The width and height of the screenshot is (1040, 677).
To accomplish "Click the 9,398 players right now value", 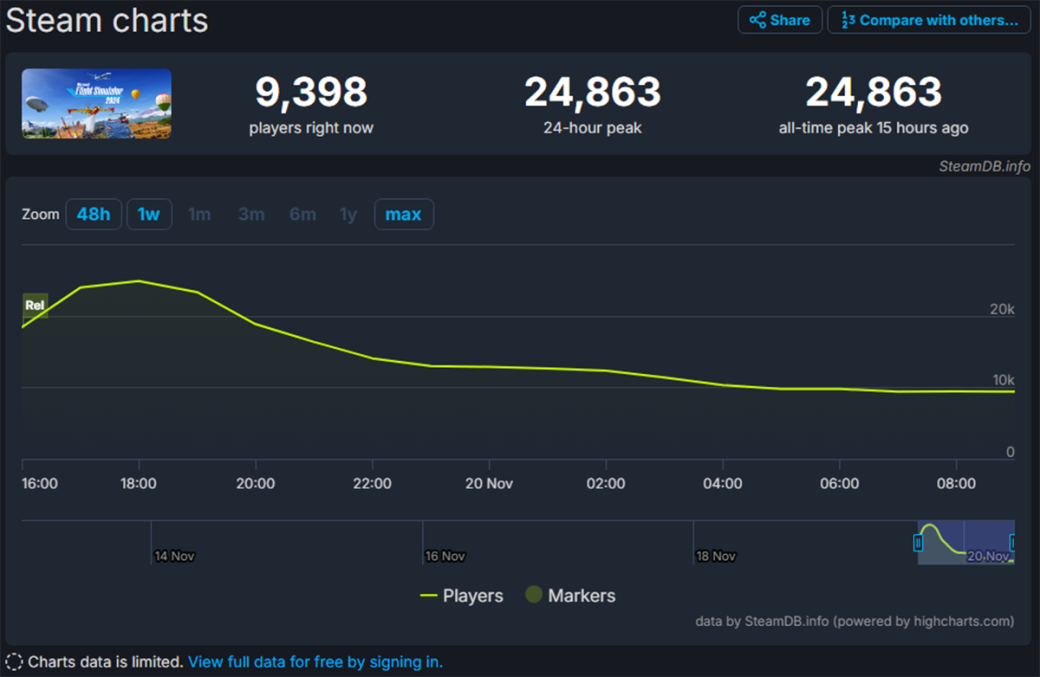I will click(311, 92).
